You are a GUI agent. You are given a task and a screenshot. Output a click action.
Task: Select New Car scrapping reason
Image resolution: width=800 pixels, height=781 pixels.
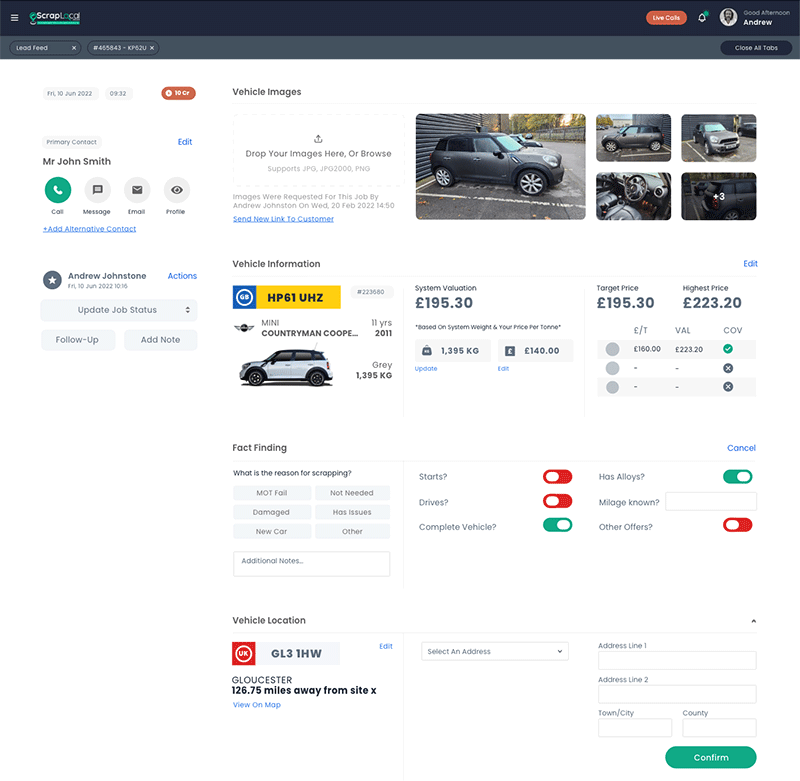(272, 532)
